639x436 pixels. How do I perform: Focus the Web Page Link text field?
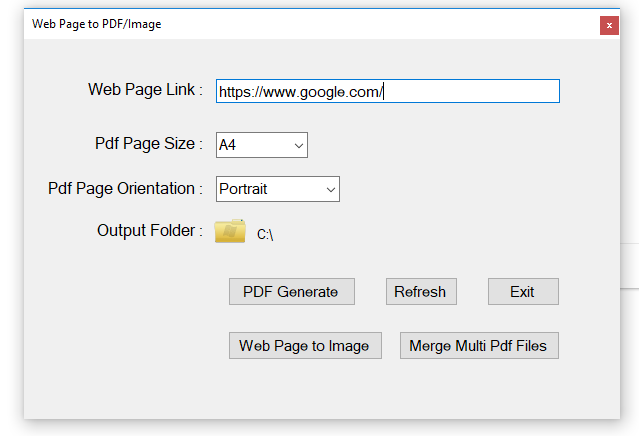(x=387, y=91)
